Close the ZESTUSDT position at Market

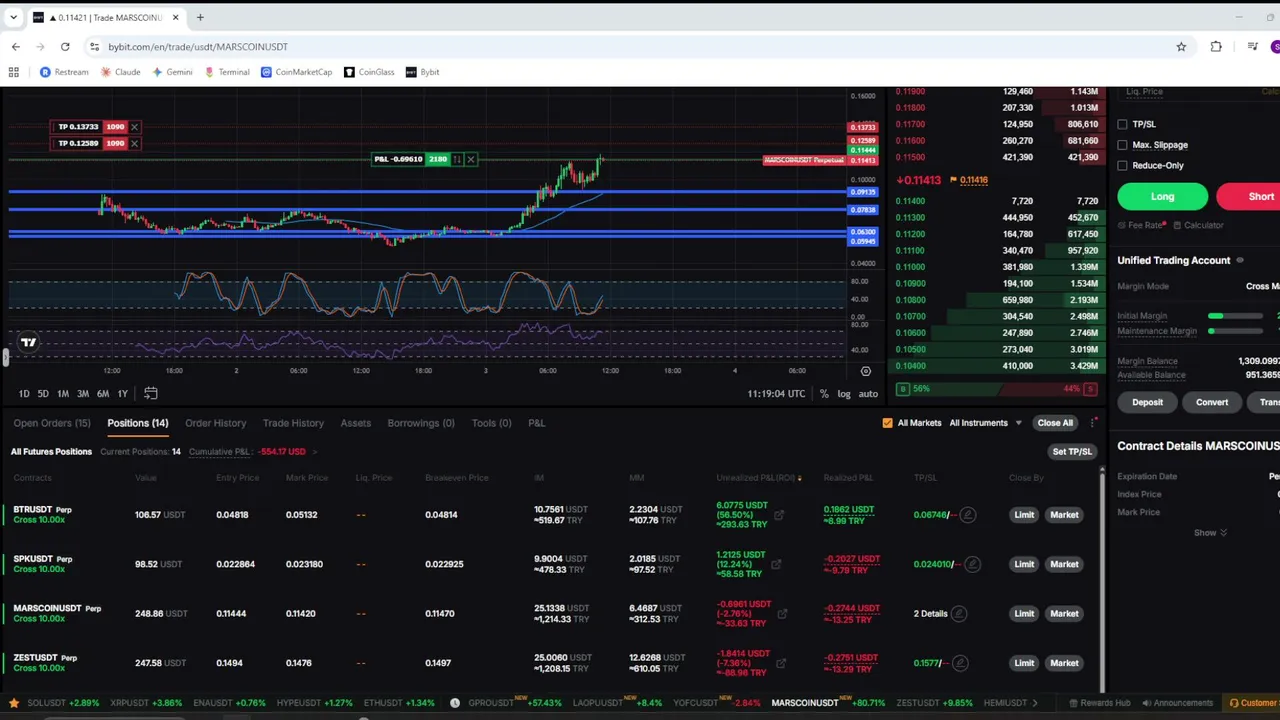(1064, 663)
